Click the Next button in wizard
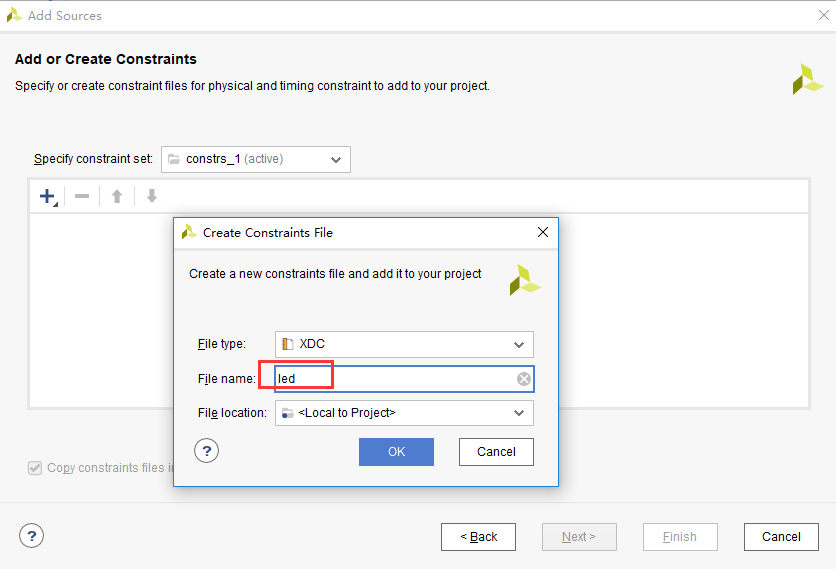Viewport: 836px width, 569px height. 579,537
